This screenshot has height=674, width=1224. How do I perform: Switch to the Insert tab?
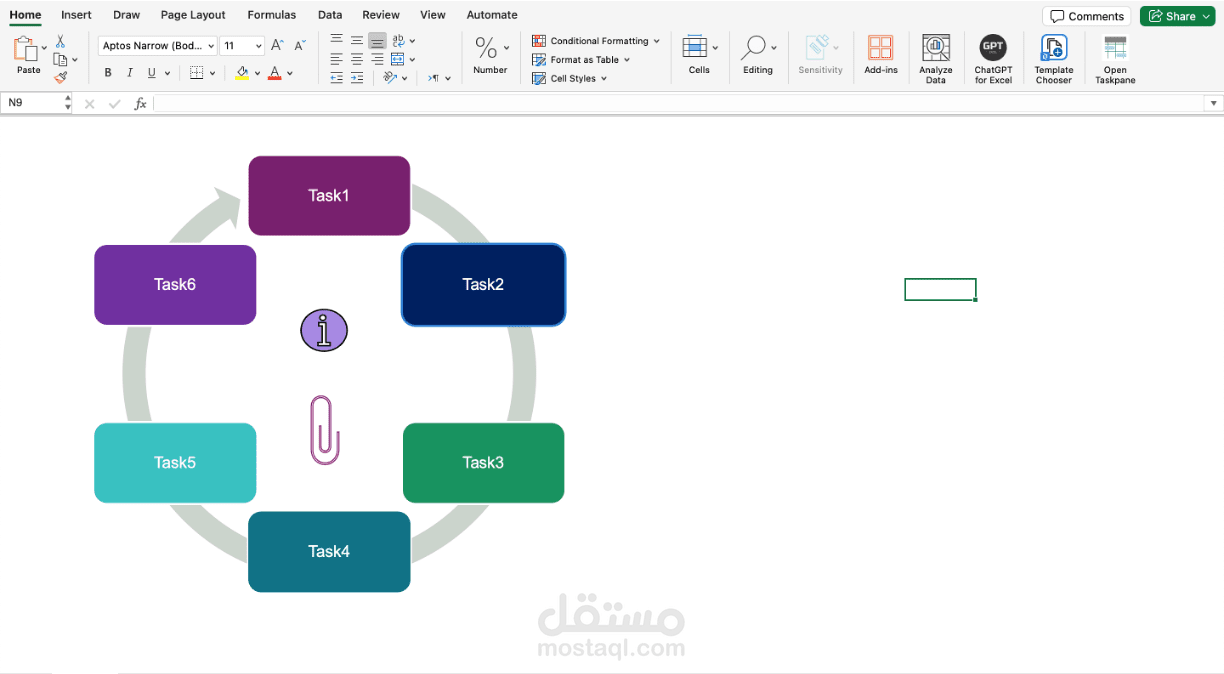tap(76, 15)
